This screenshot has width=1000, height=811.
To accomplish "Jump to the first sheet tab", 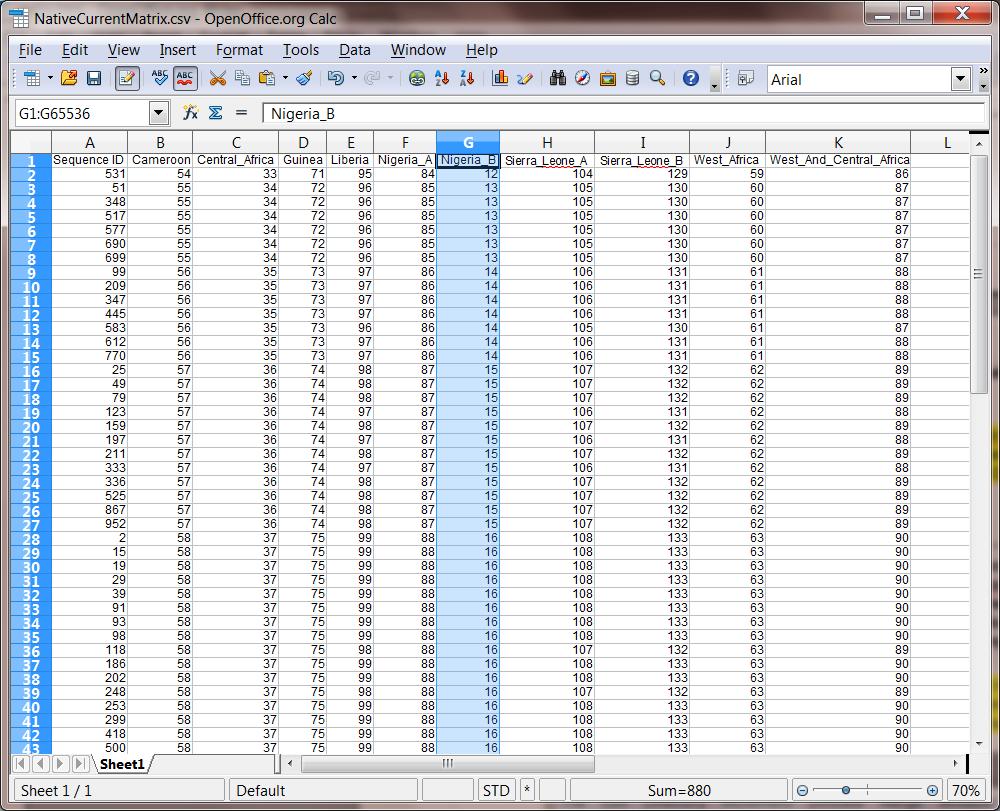I will coord(21,764).
